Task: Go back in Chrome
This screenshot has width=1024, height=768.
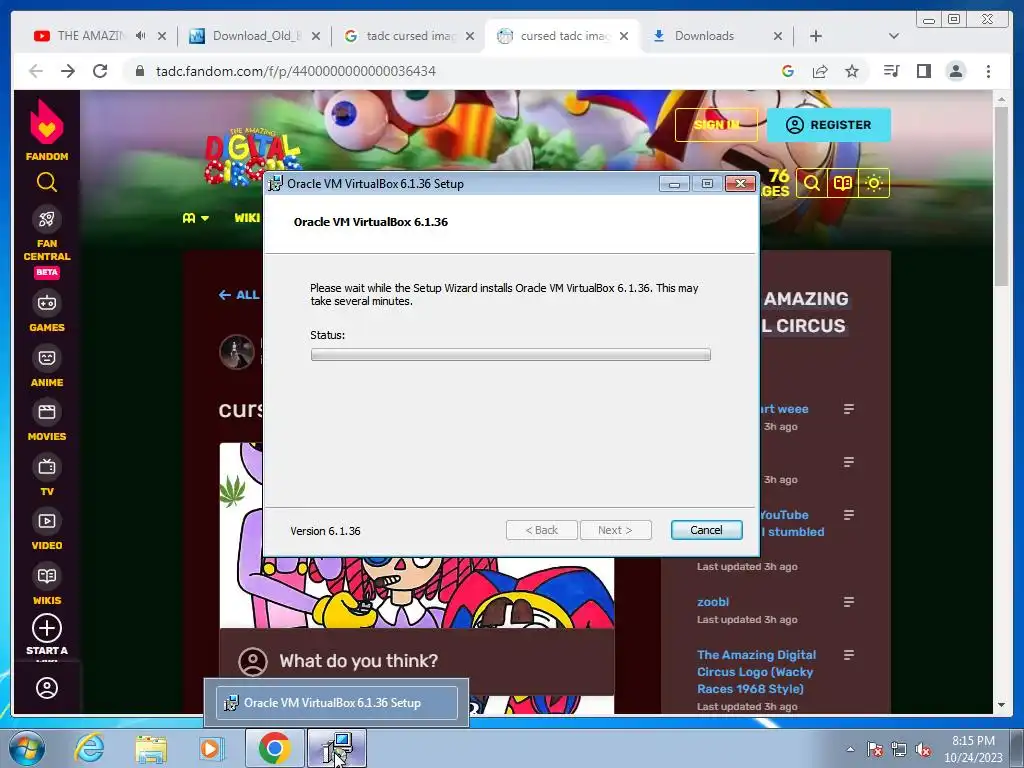Action: coord(36,71)
